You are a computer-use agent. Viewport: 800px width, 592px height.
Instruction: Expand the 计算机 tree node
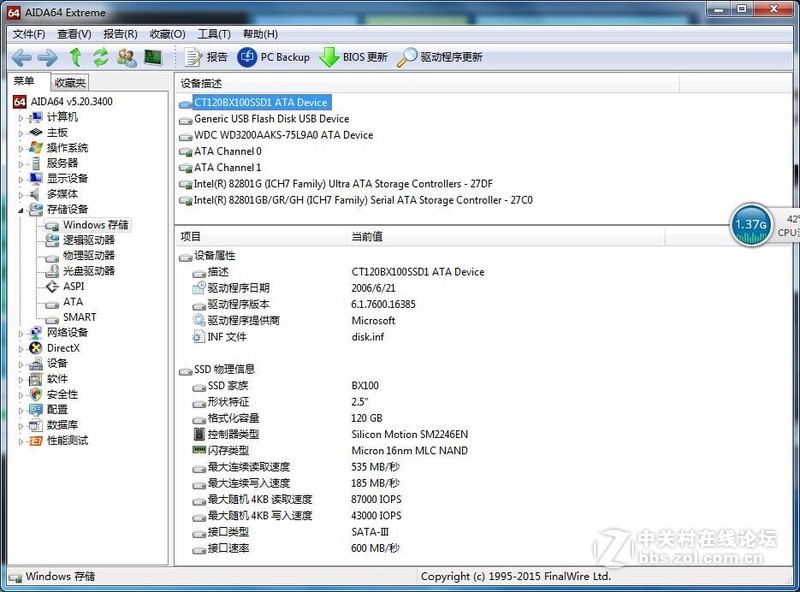[x=21, y=118]
